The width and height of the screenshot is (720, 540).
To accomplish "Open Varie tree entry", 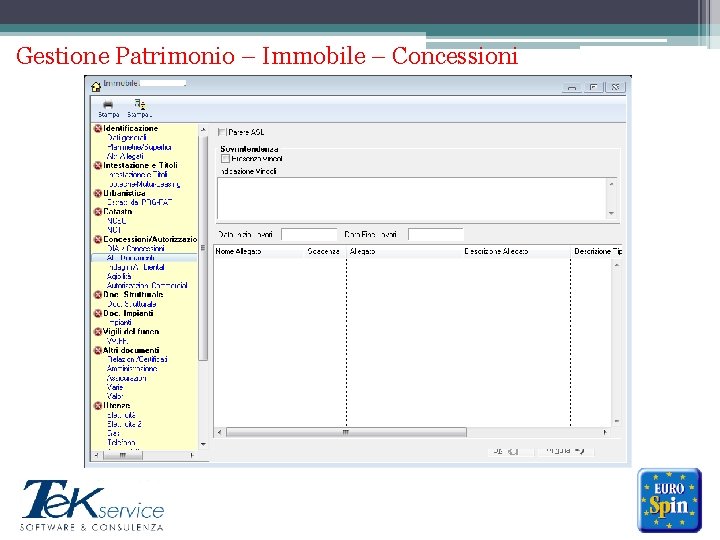I will [x=115, y=388].
